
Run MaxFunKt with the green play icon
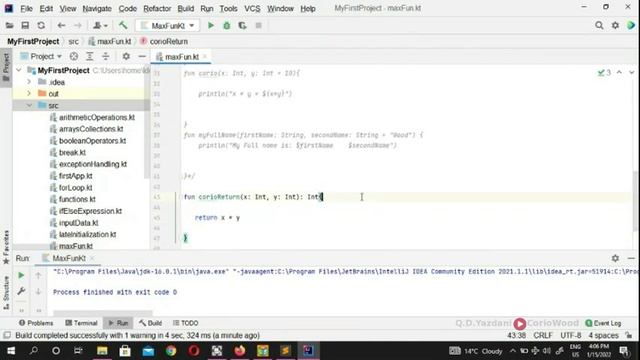(211, 25)
